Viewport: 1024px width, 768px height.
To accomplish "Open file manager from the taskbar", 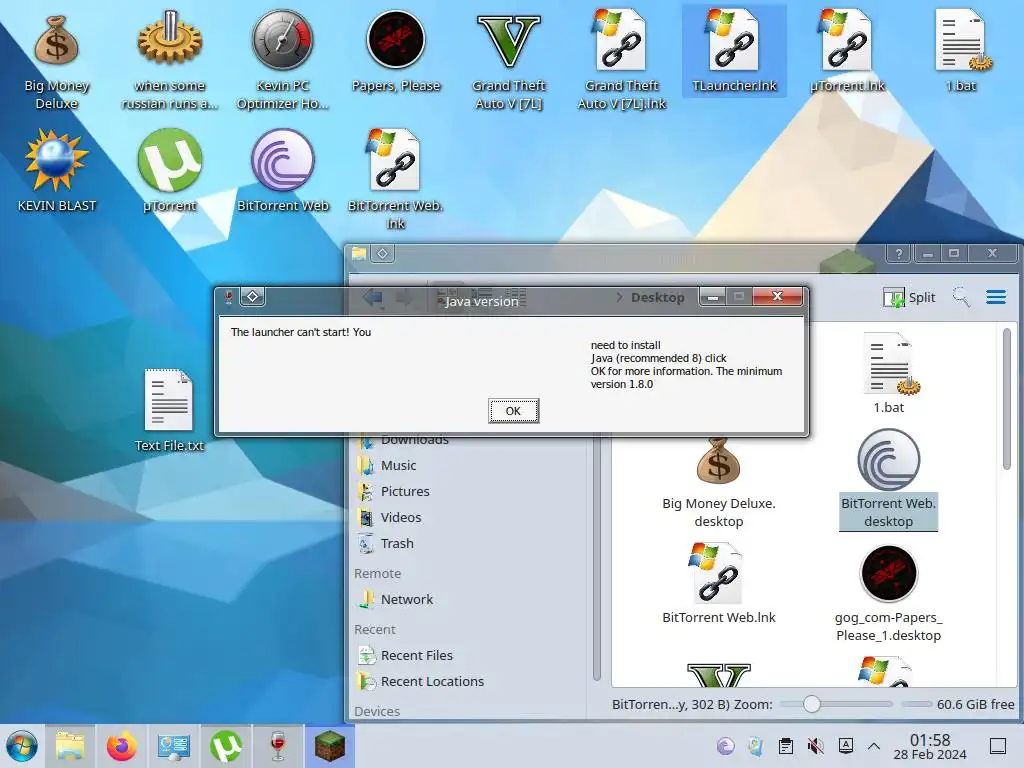I will tap(70, 746).
